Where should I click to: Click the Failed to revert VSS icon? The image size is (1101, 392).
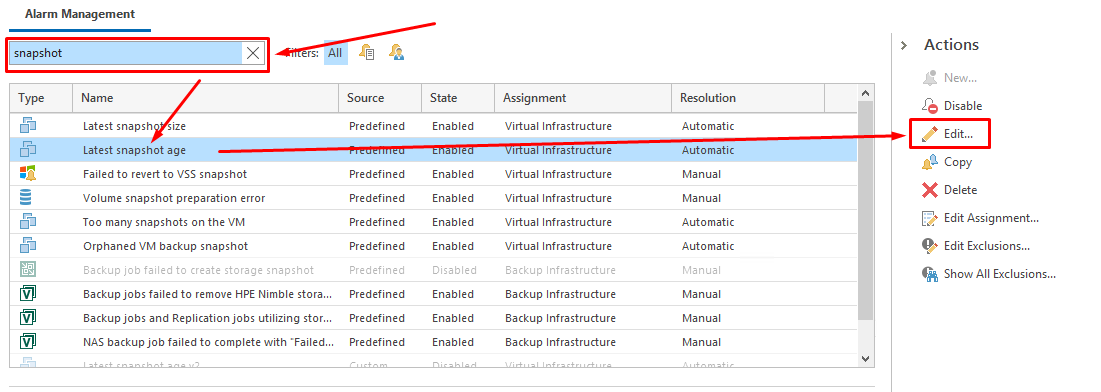click(x=28, y=174)
